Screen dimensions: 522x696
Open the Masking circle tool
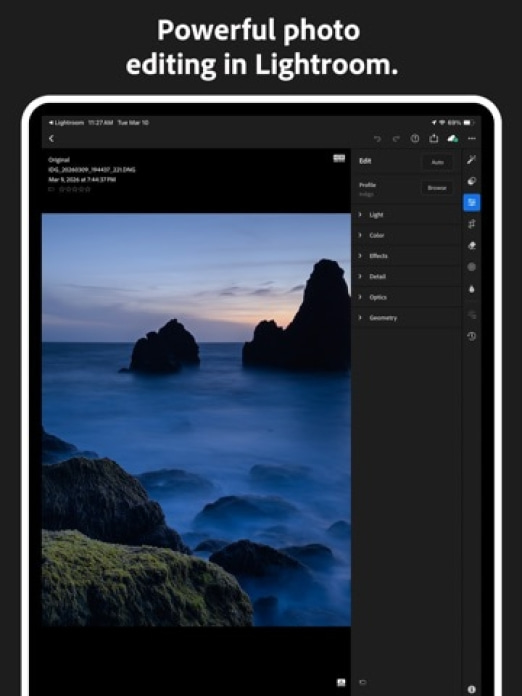pos(471,267)
